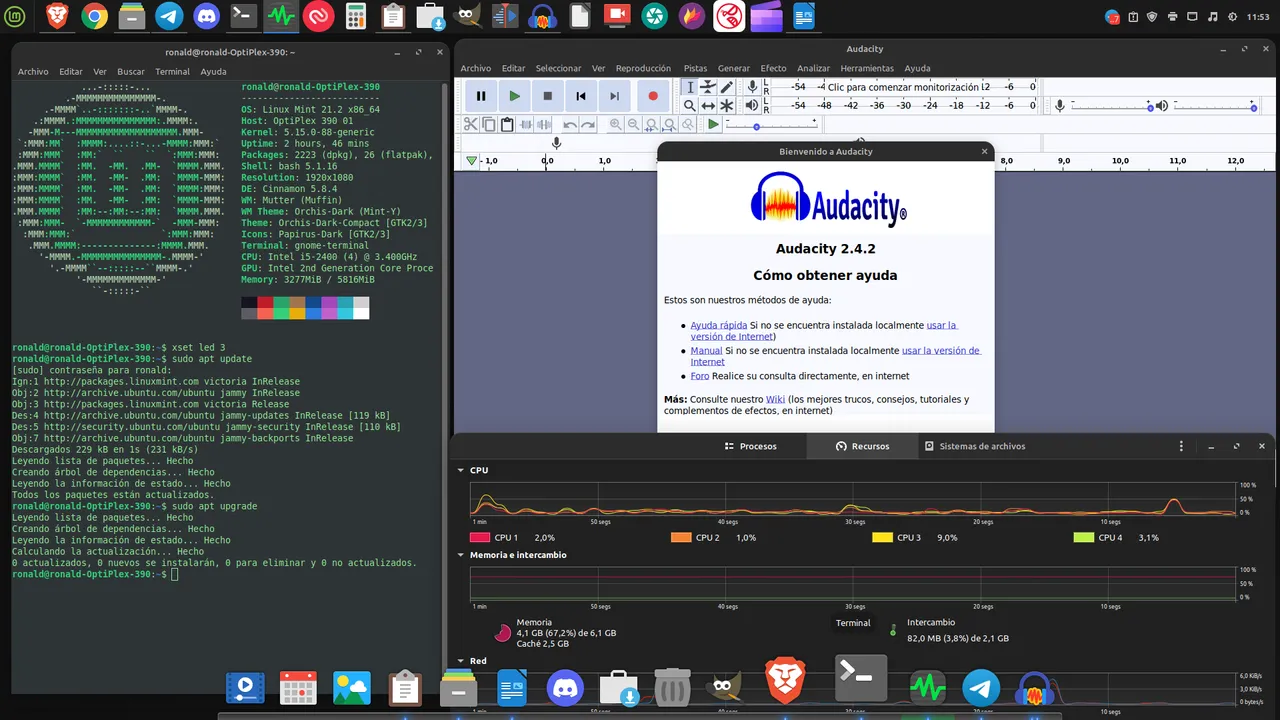The height and width of the screenshot is (720, 1280).
Task: Click the Zoom In icon in Audacity edit toolbar
Action: 615,124
